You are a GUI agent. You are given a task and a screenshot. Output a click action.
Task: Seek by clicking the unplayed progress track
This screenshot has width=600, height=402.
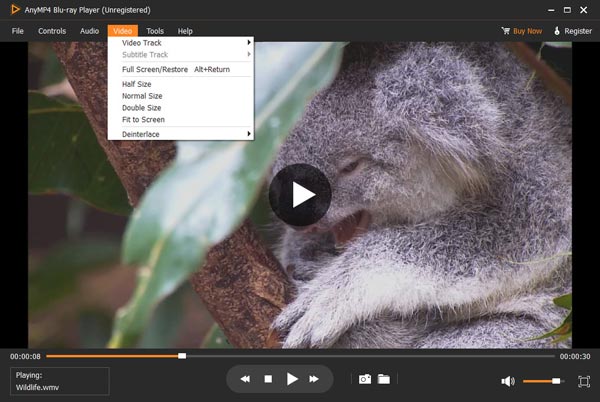tap(370, 356)
